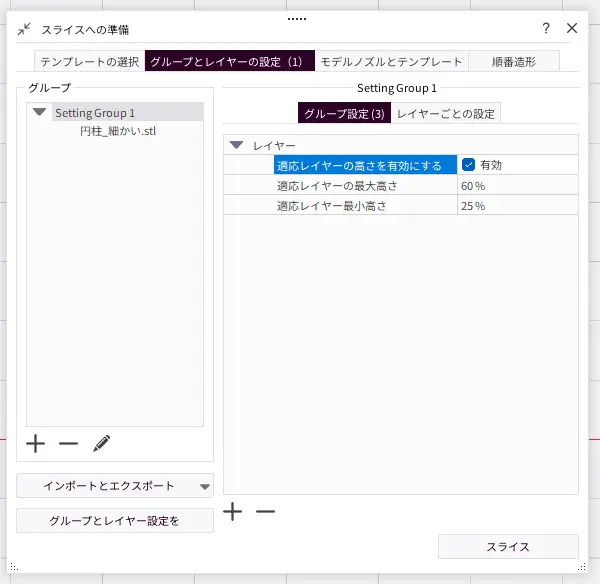
Task: Open help with the question mark icon
Action: point(546,28)
